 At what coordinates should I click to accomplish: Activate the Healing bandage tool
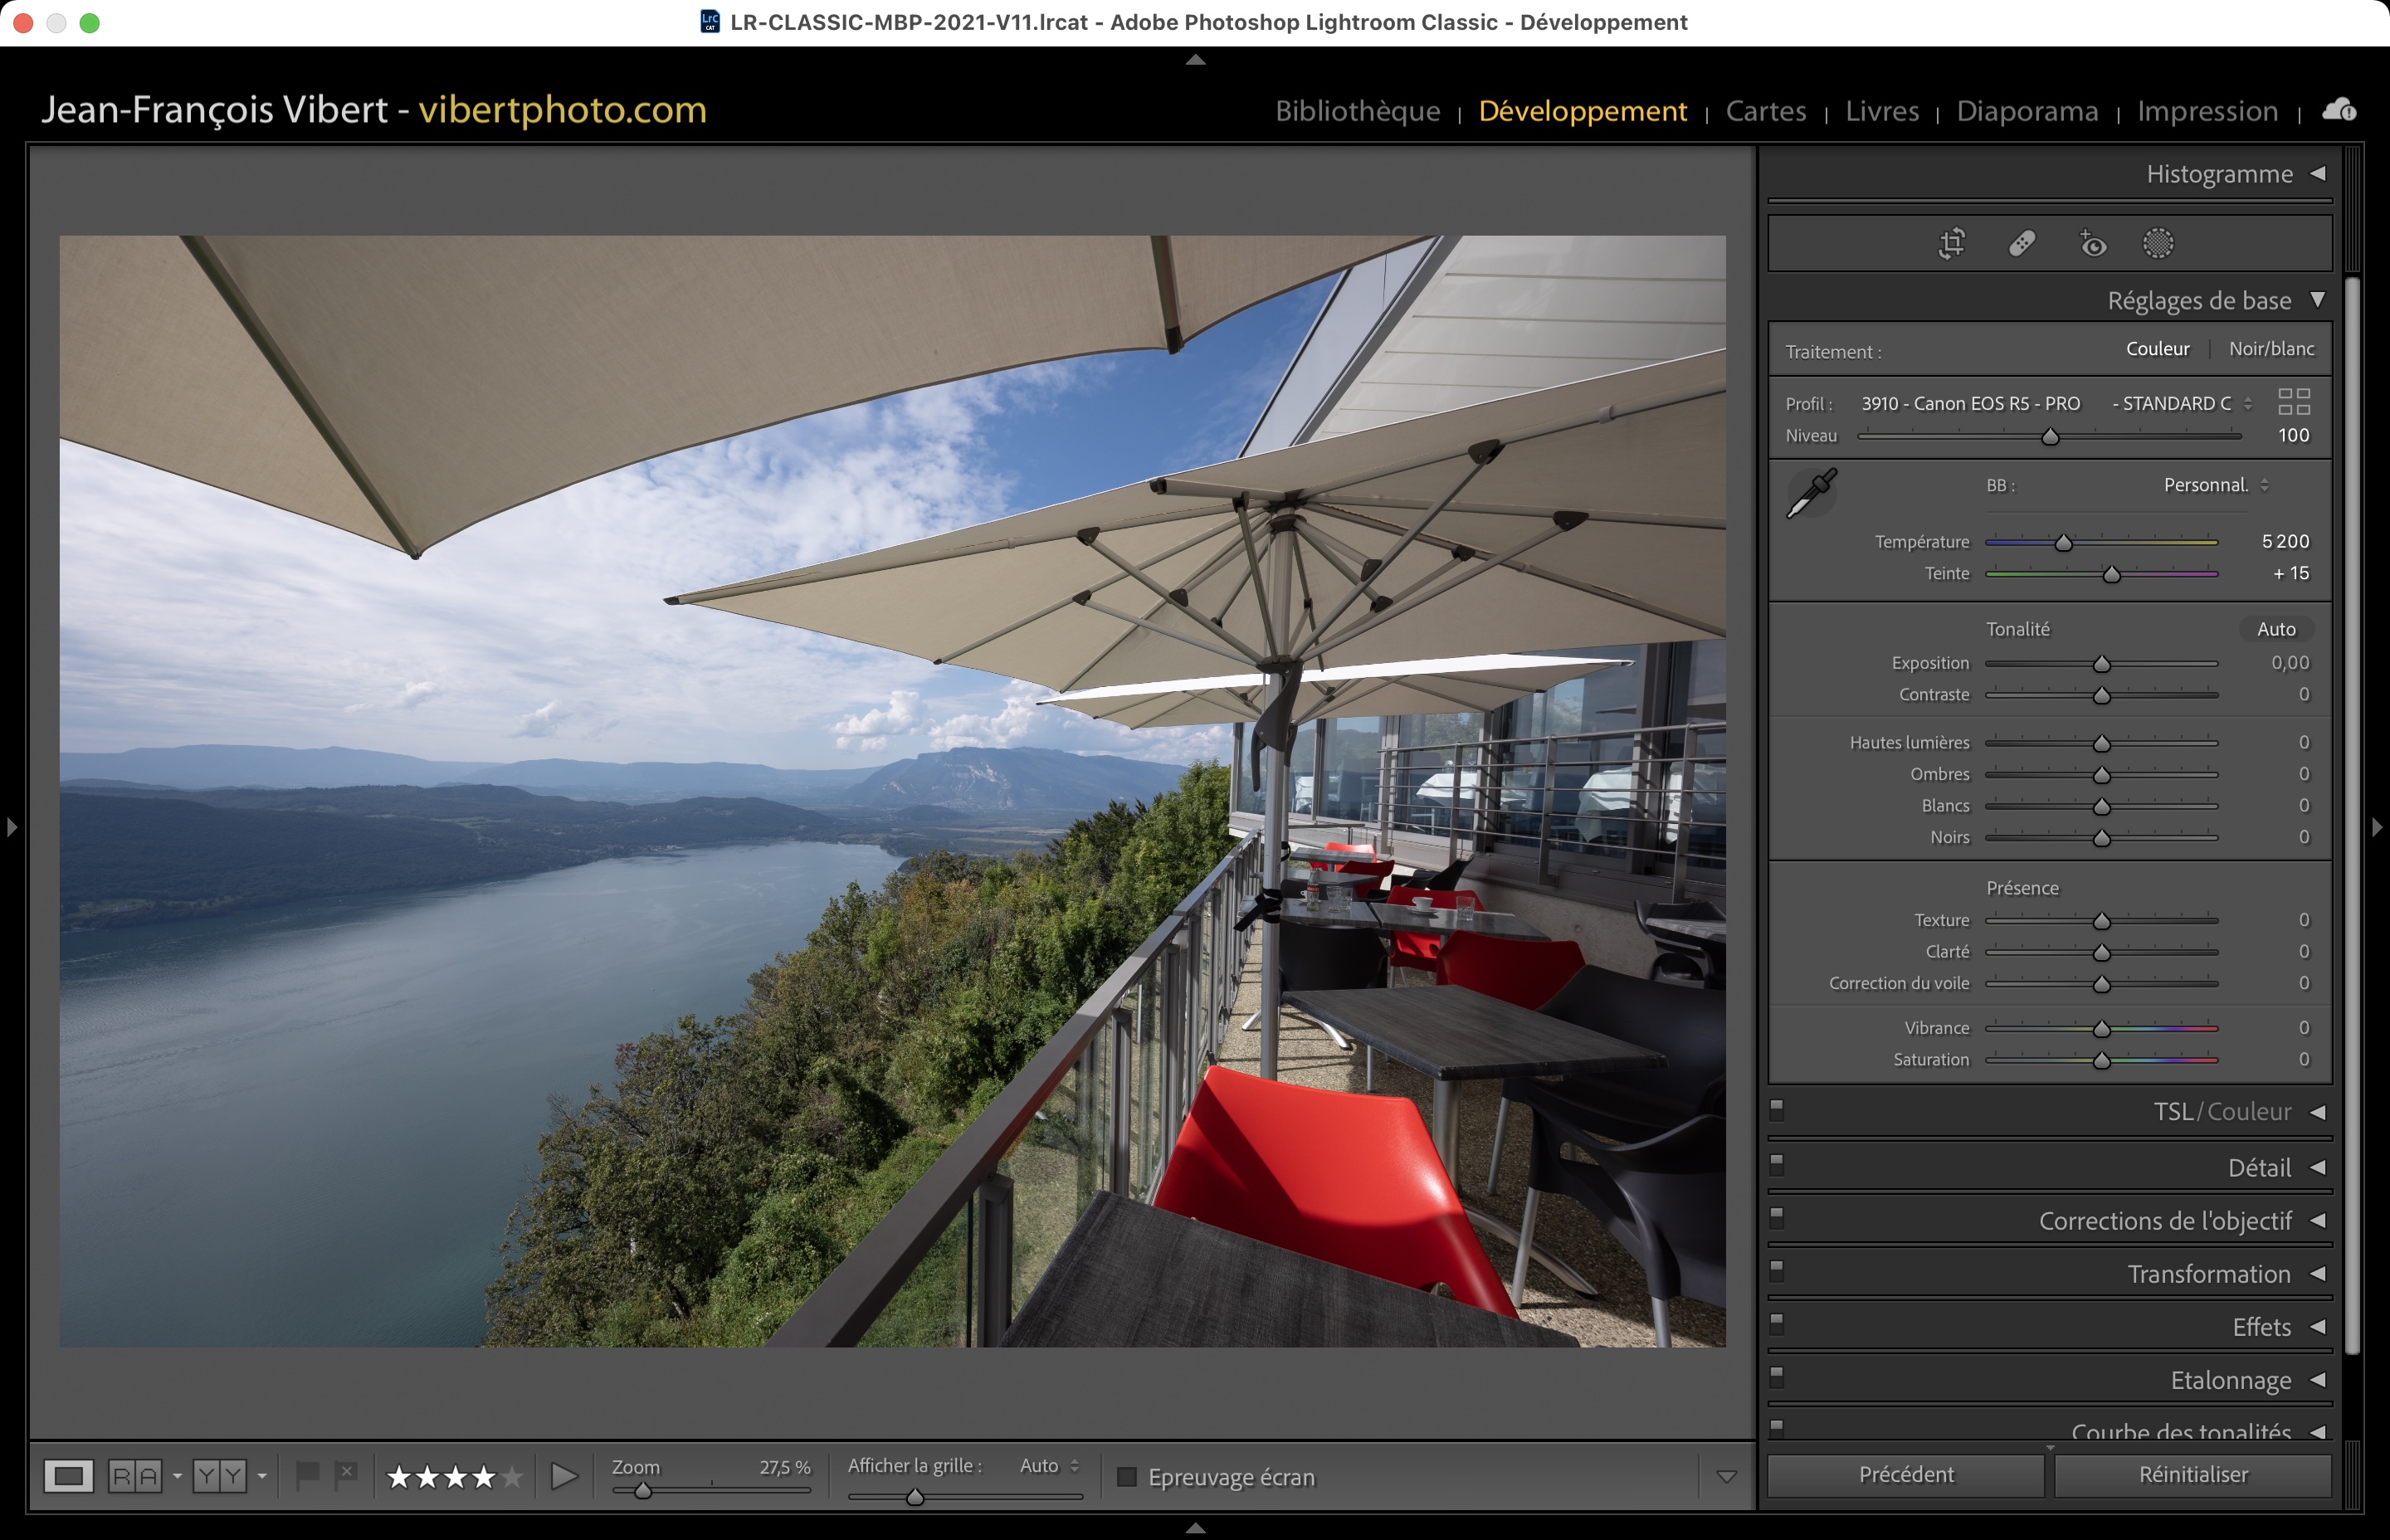(x=2021, y=243)
